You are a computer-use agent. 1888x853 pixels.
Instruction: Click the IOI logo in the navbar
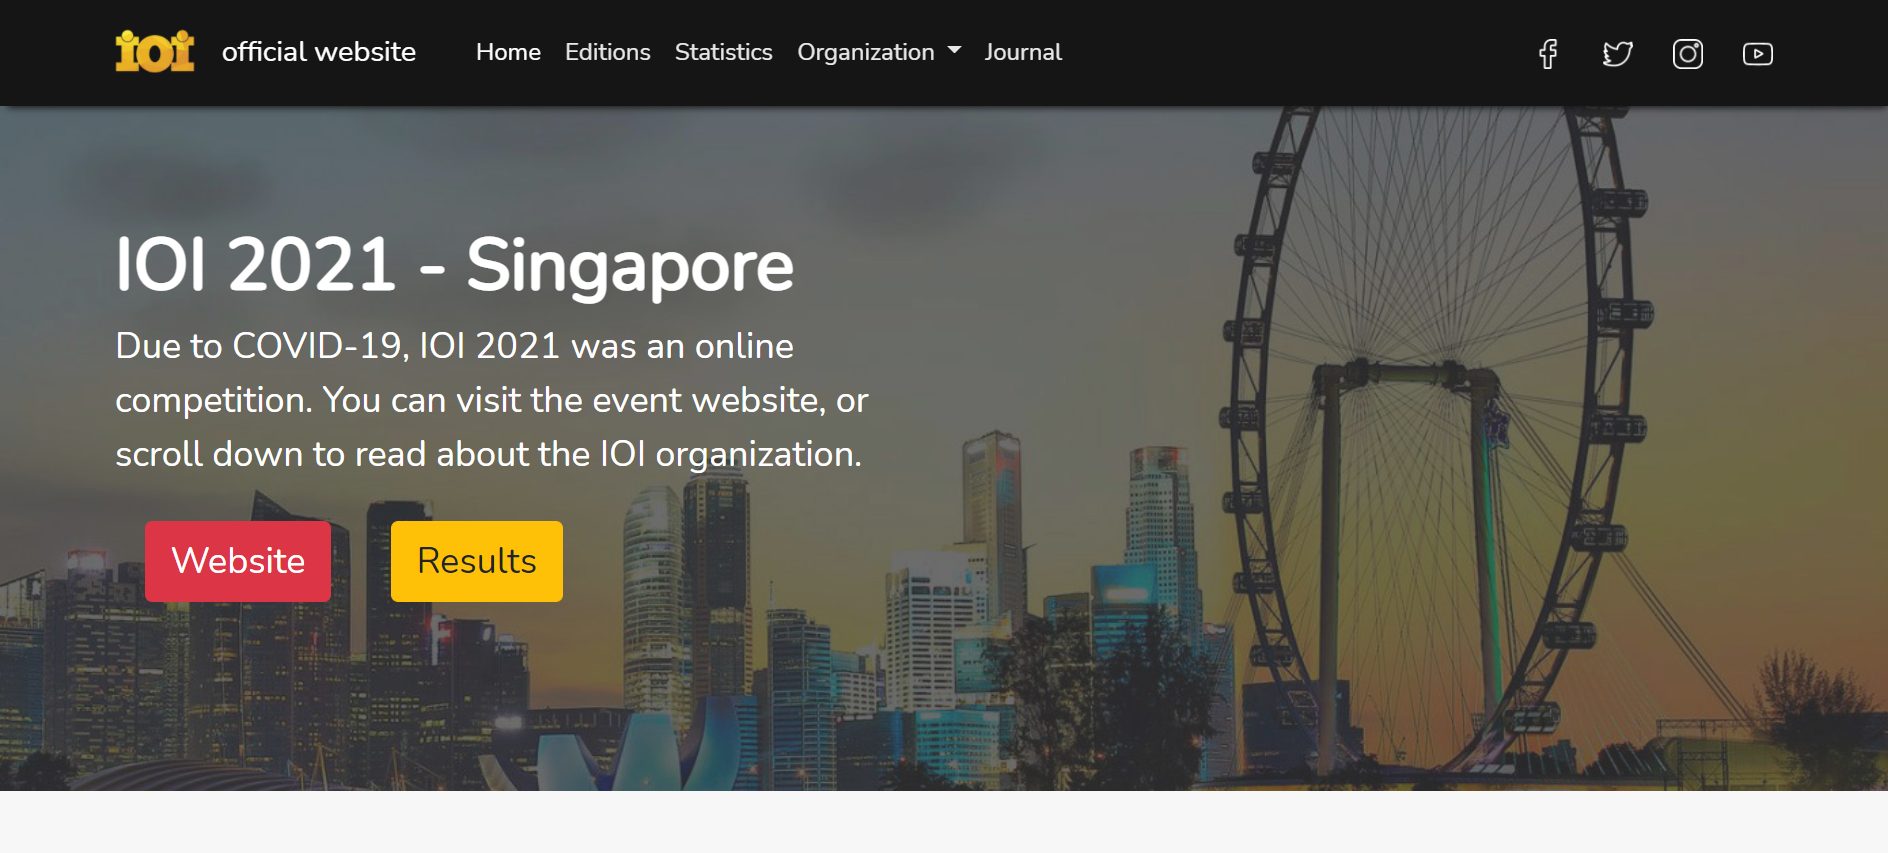(155, 52)
